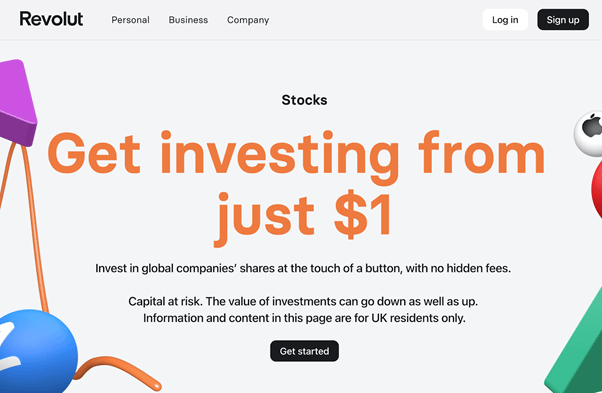
Task: Click the Revolut logo
Action: [51, 19]
